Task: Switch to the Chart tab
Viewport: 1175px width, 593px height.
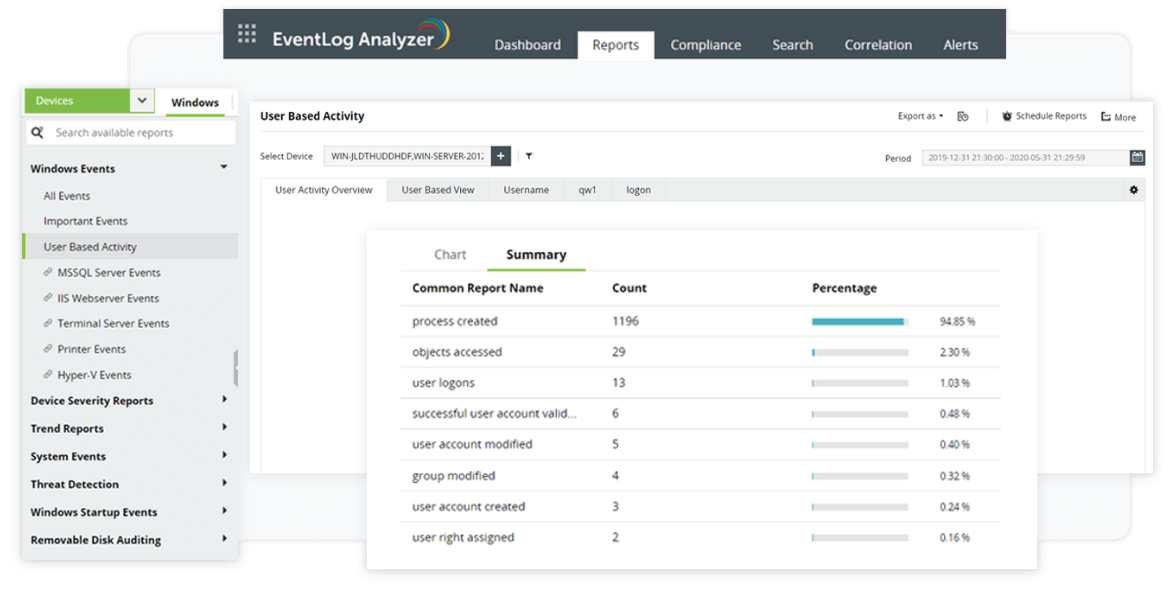Action: coord(450,255)
